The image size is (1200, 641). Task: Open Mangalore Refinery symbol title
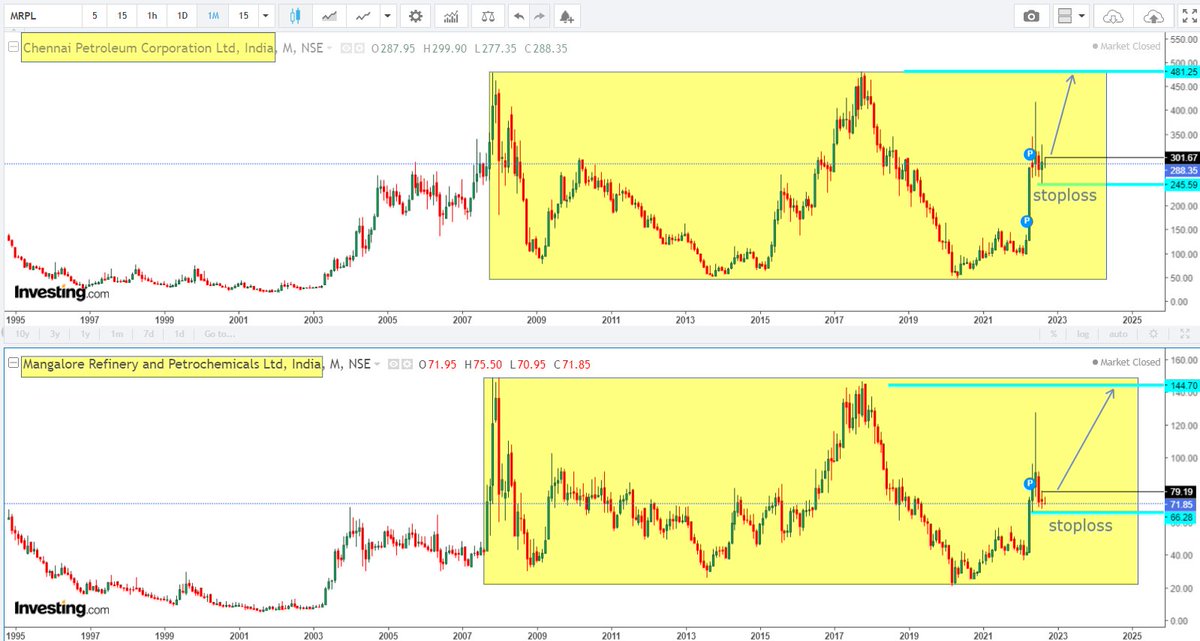(x=172, y=365)
